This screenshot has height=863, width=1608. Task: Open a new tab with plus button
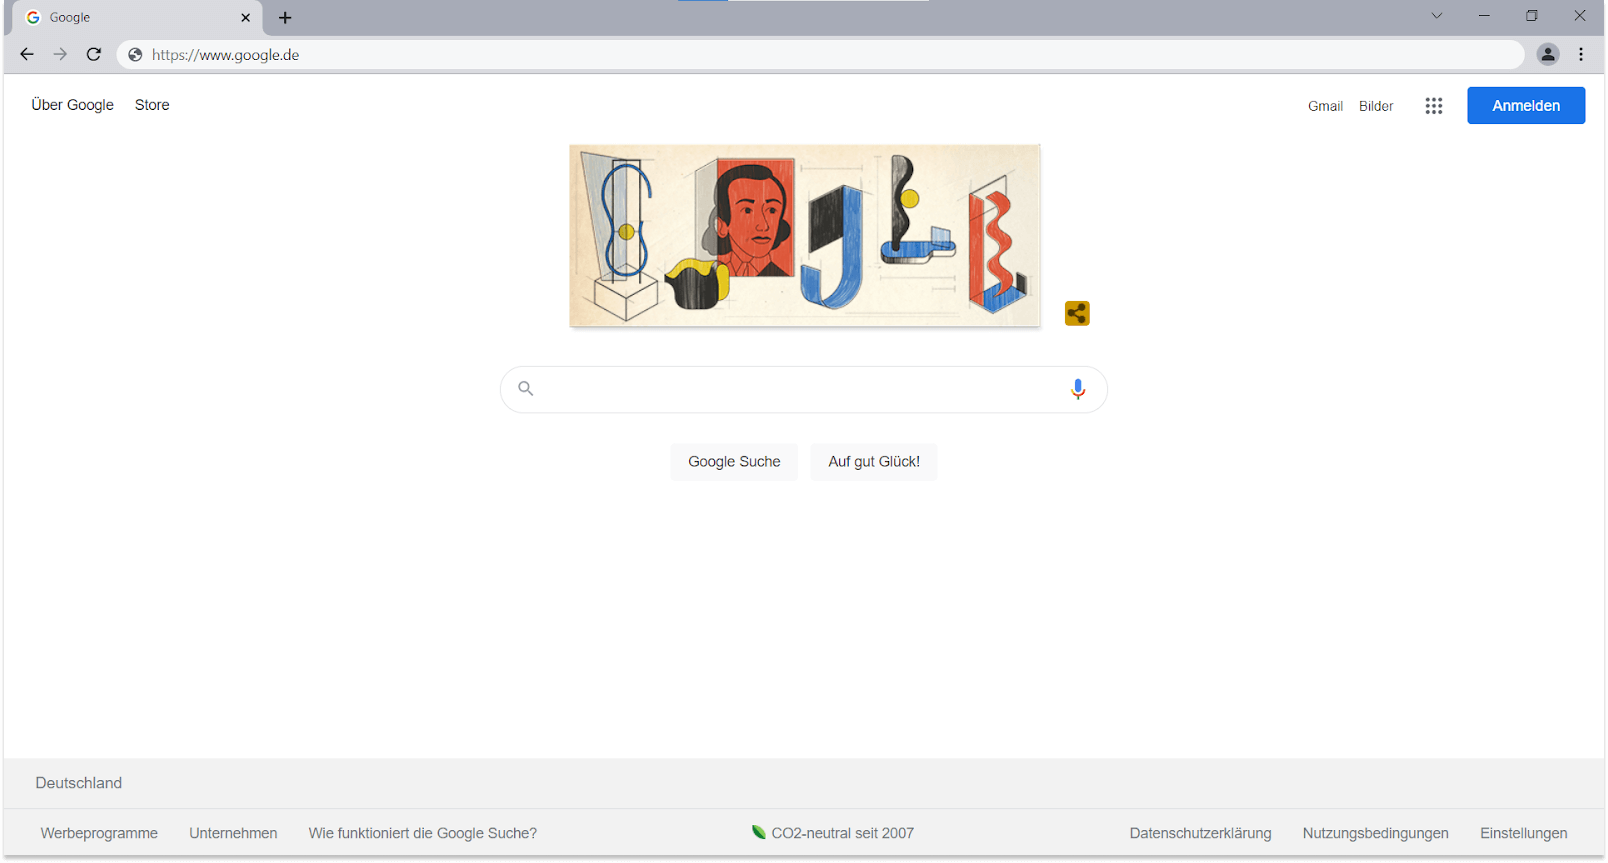click(285, 18)
